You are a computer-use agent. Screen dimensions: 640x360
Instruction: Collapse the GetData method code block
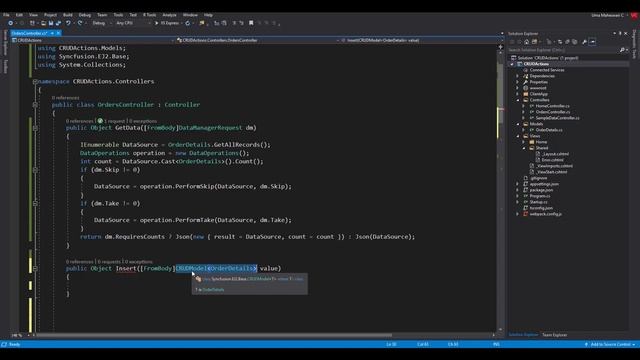pos(35,128)
